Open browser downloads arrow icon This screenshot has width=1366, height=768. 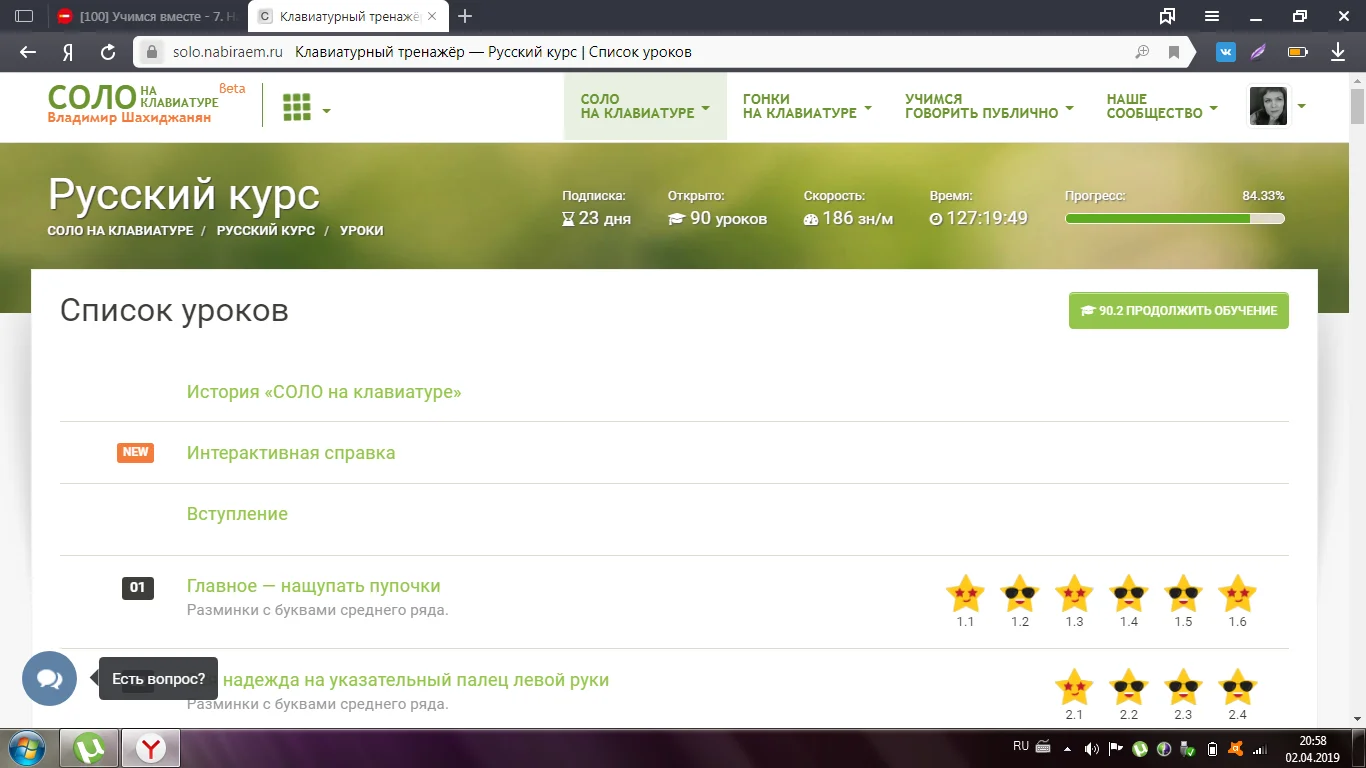1338,52
